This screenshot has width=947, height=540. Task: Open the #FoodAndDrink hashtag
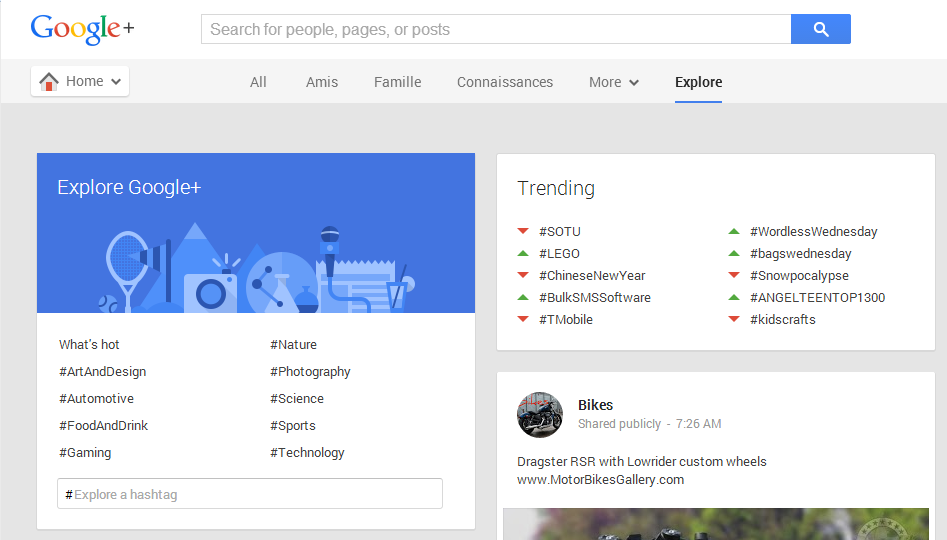(103, 425)
